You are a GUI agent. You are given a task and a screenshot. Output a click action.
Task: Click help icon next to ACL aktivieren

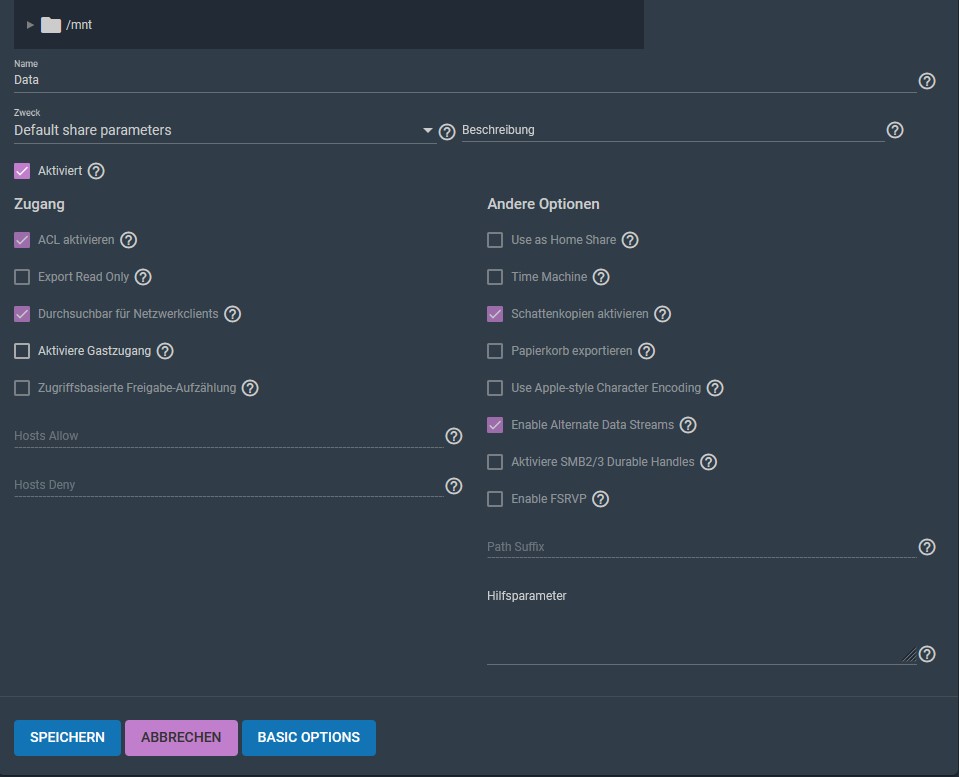(x=128, y=240)
